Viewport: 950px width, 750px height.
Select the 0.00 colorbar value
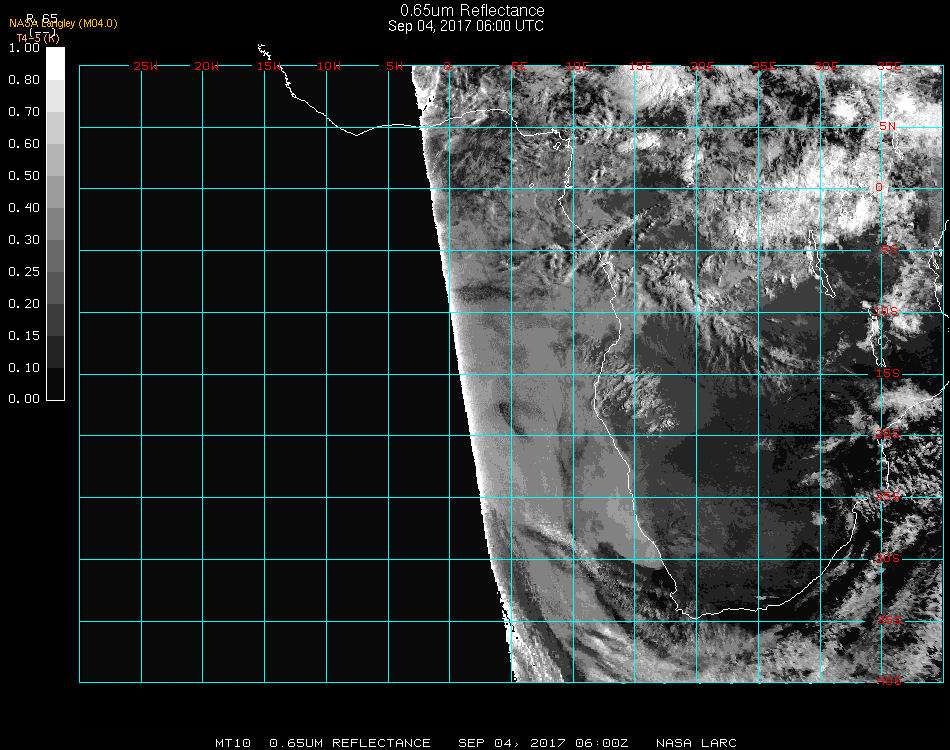pyautogui.click(x=24, y=399)
